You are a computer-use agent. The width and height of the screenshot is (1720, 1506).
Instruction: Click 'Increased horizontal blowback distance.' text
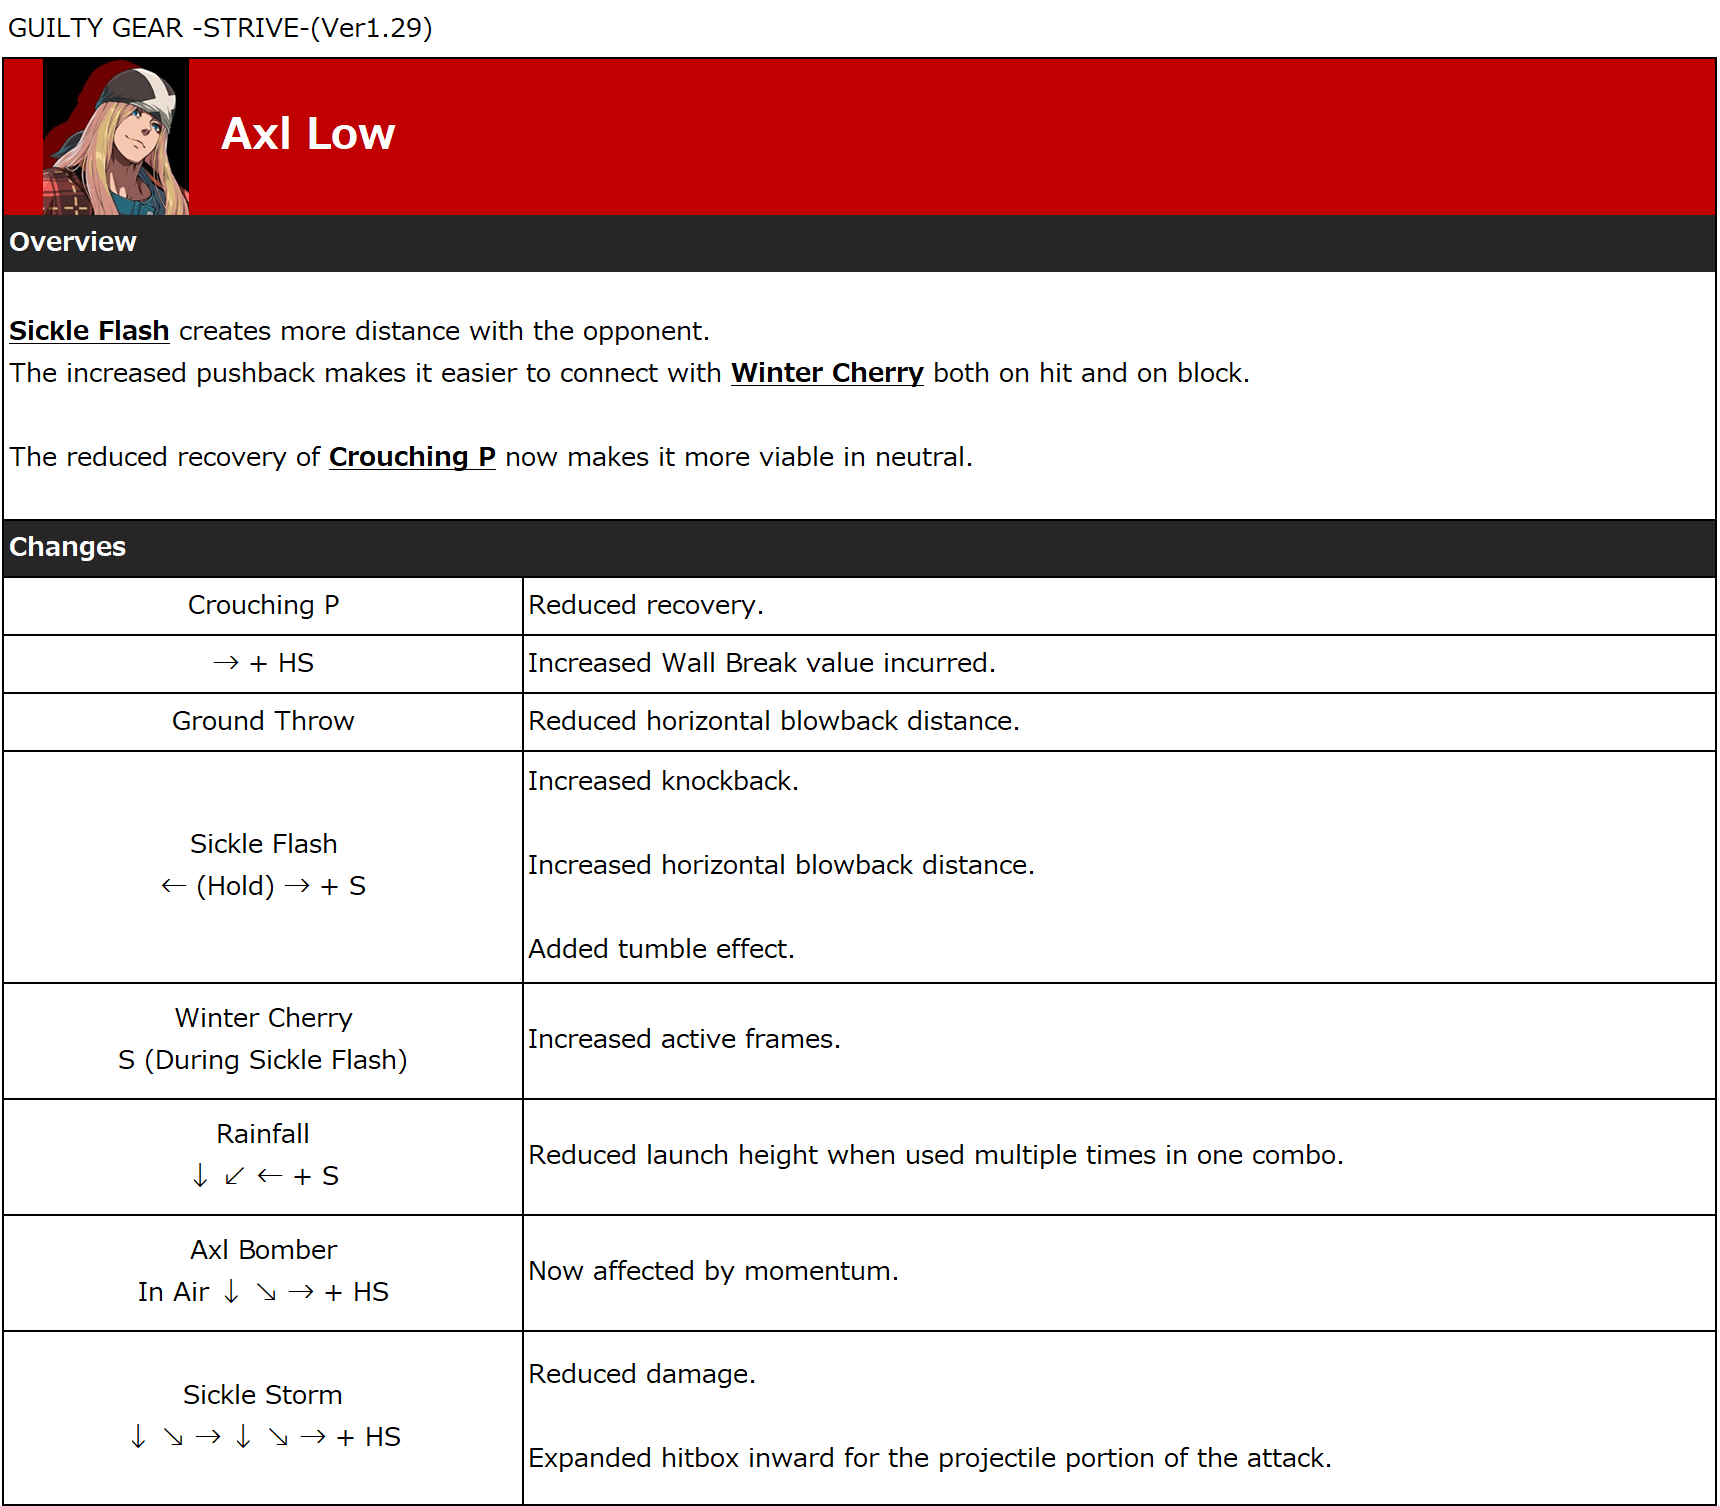click(781, 865)
